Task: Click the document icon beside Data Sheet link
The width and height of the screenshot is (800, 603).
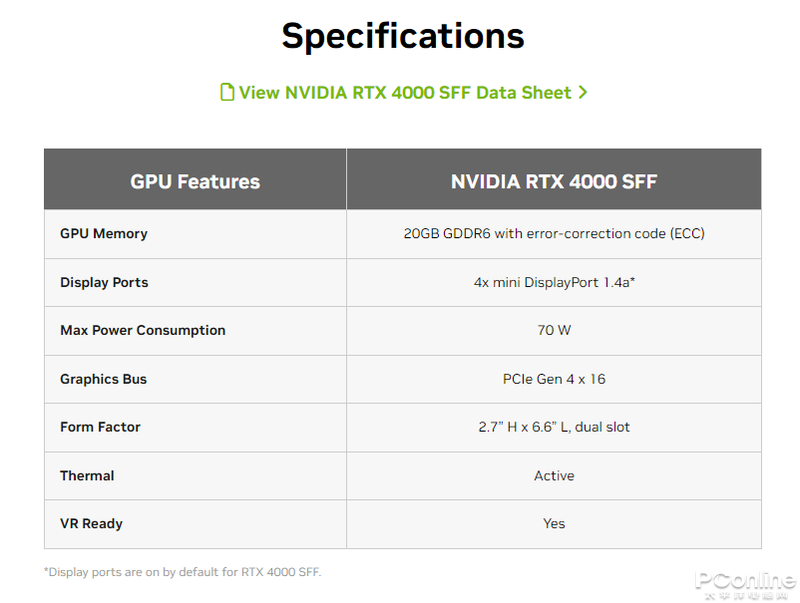Action: (227, 92)
